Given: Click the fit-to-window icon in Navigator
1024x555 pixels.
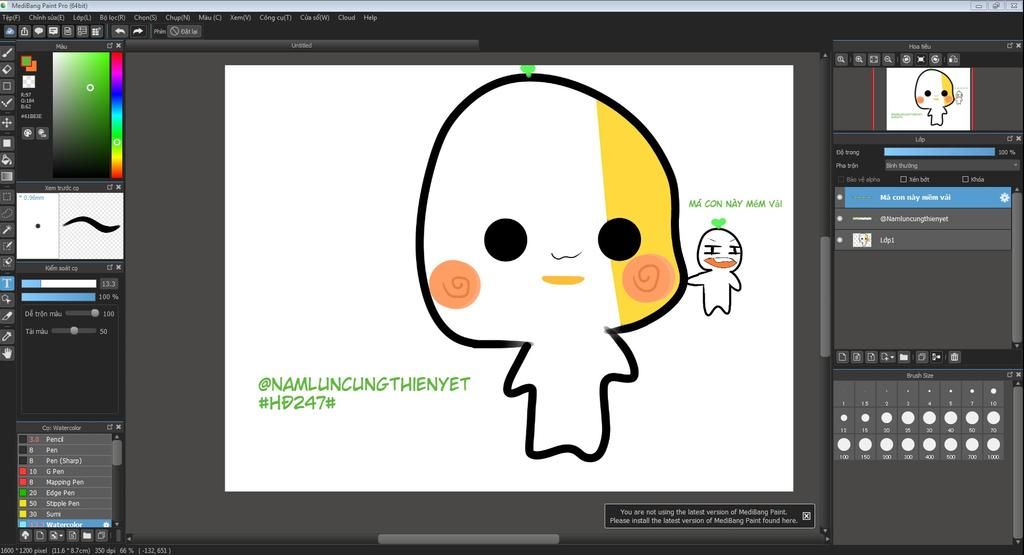Looking at the screenshot, I should 874,59.
